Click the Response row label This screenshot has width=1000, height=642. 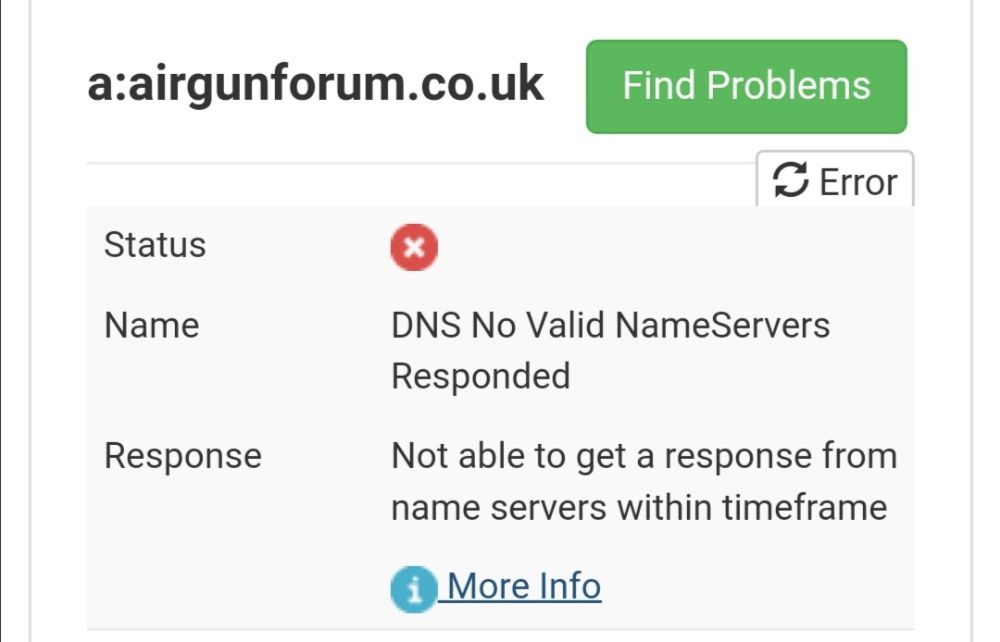point(183,456)
